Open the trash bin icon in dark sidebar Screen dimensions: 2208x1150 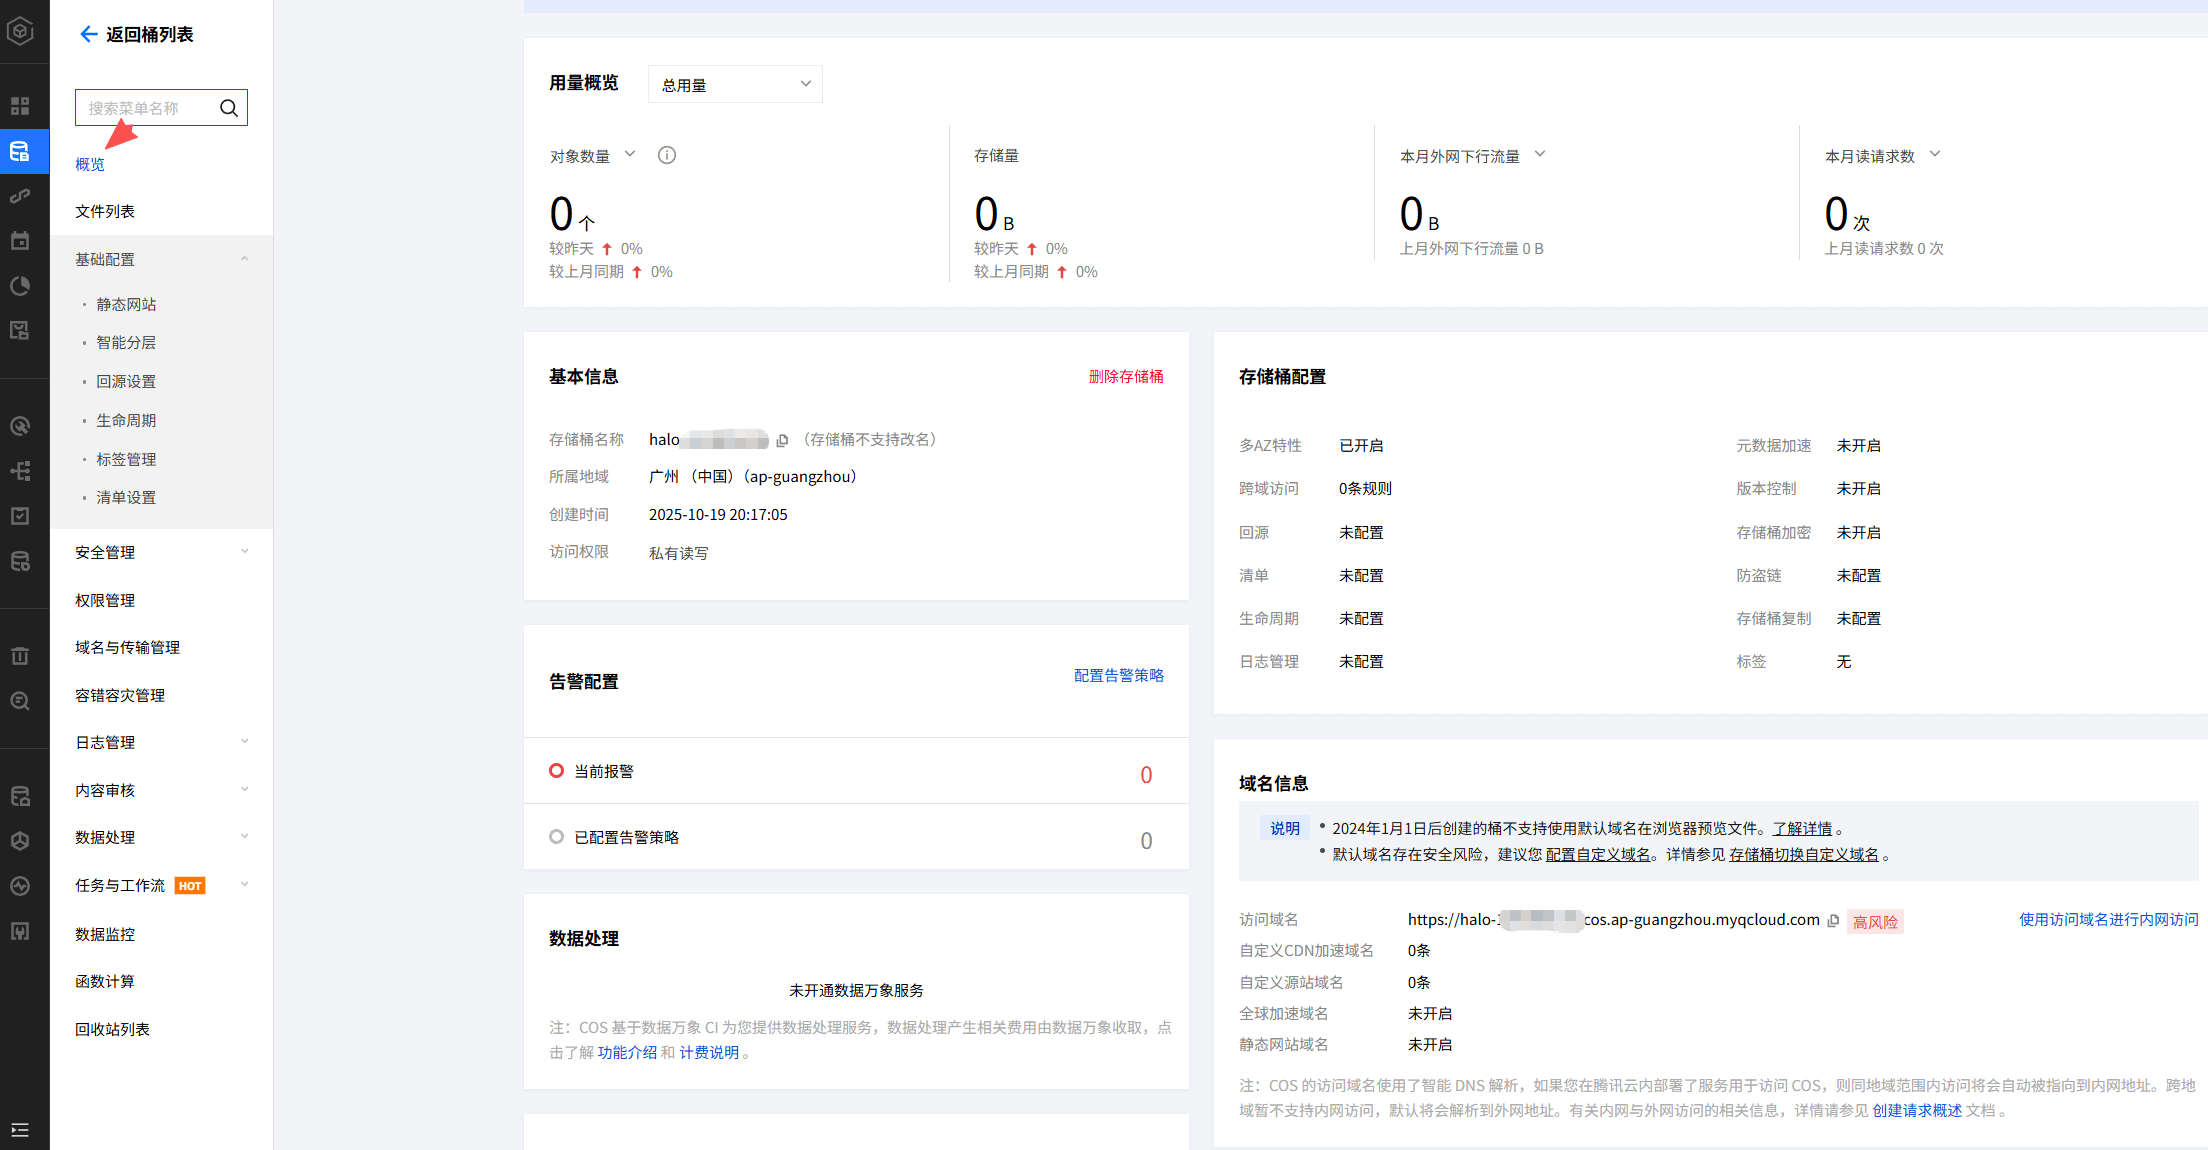click(20, 656)
